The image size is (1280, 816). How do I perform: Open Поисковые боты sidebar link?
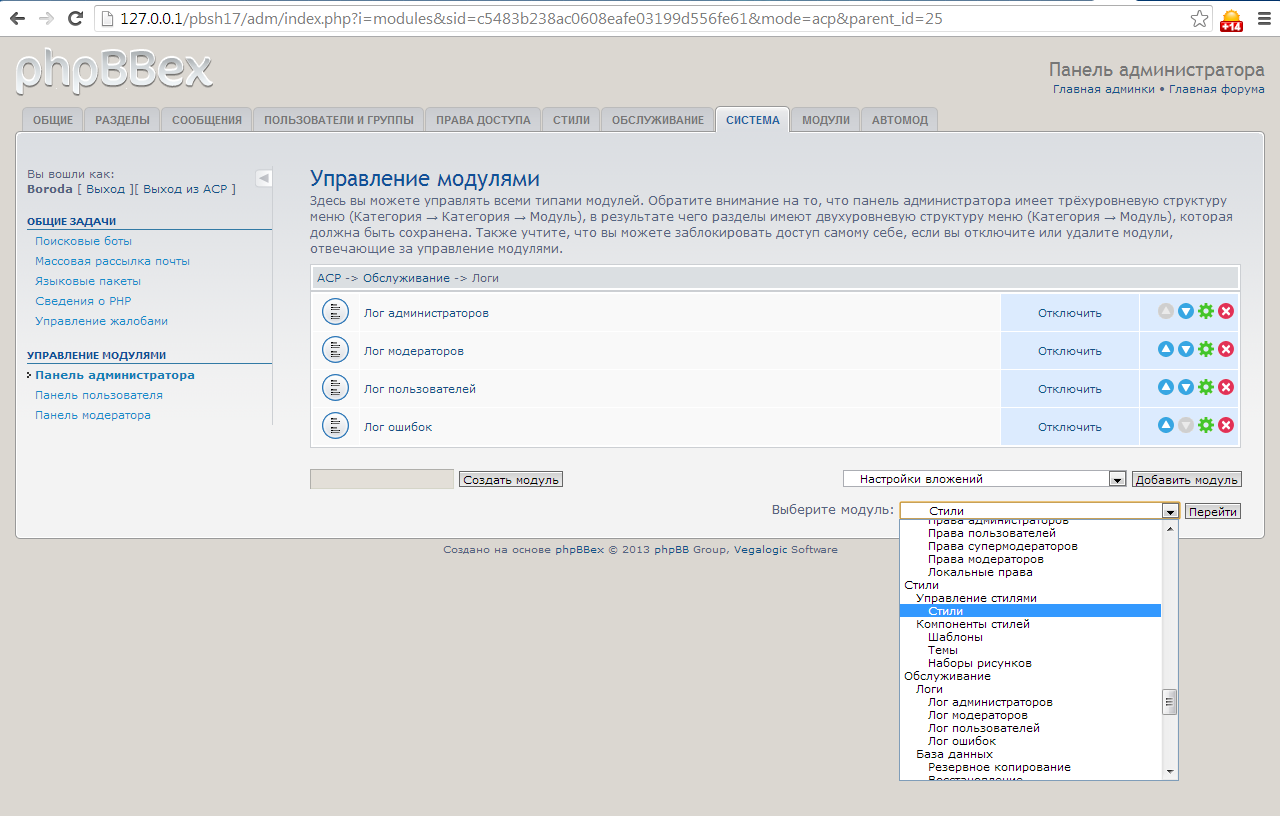[x=83, y=241]
